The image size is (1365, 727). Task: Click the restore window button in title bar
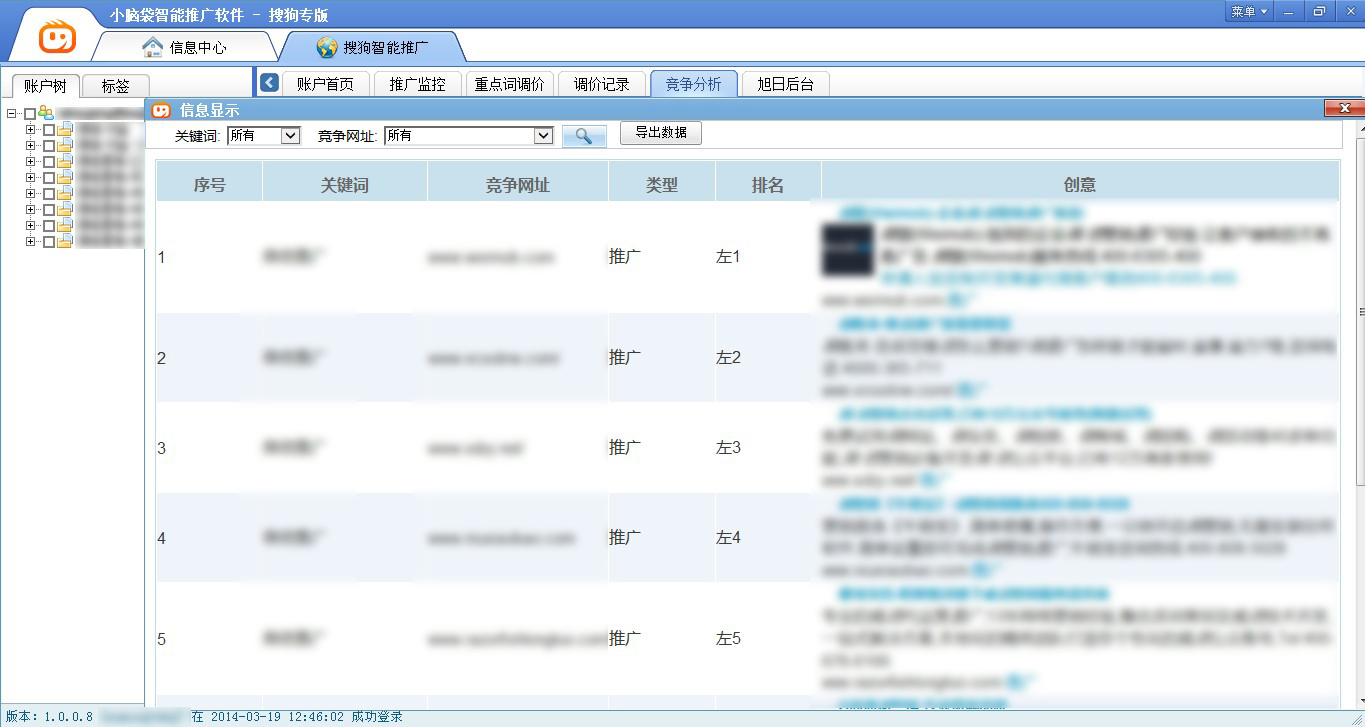point(1318,11)
